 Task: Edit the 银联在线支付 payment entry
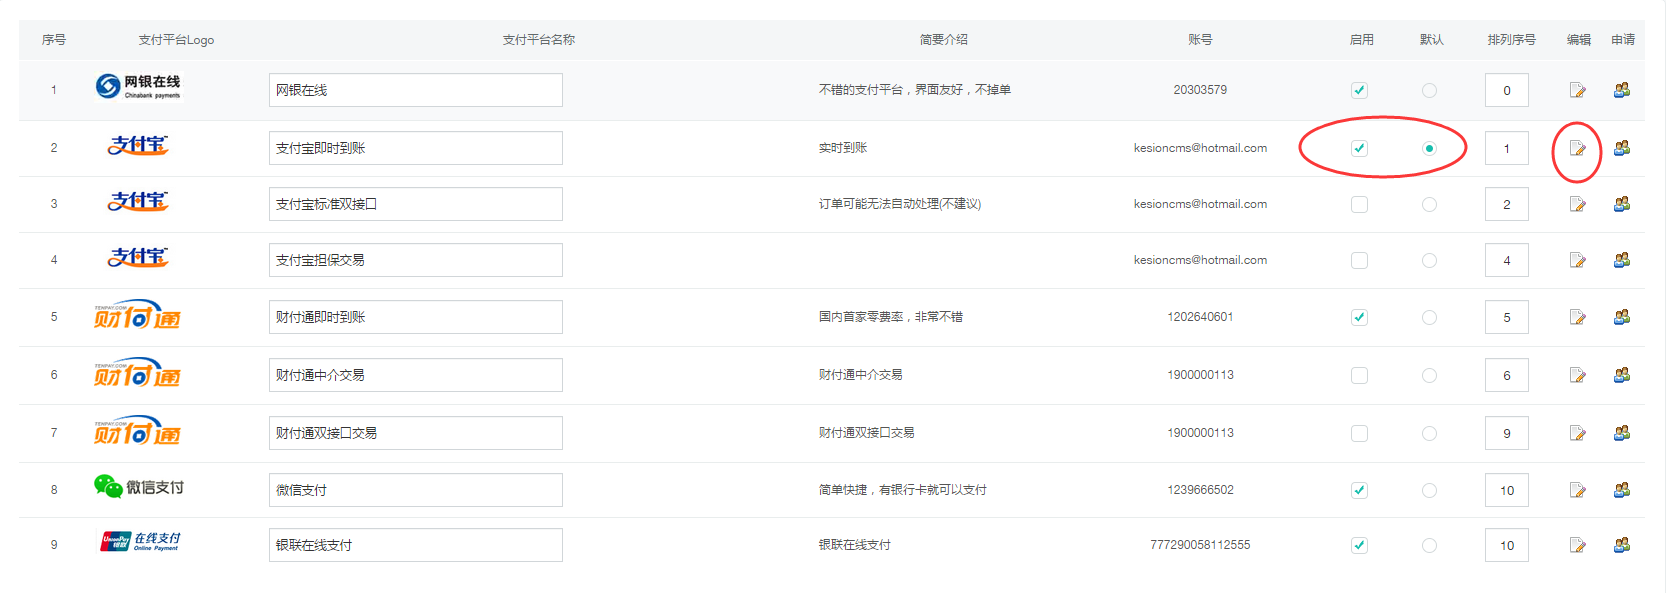click(x=1577, y=545)
